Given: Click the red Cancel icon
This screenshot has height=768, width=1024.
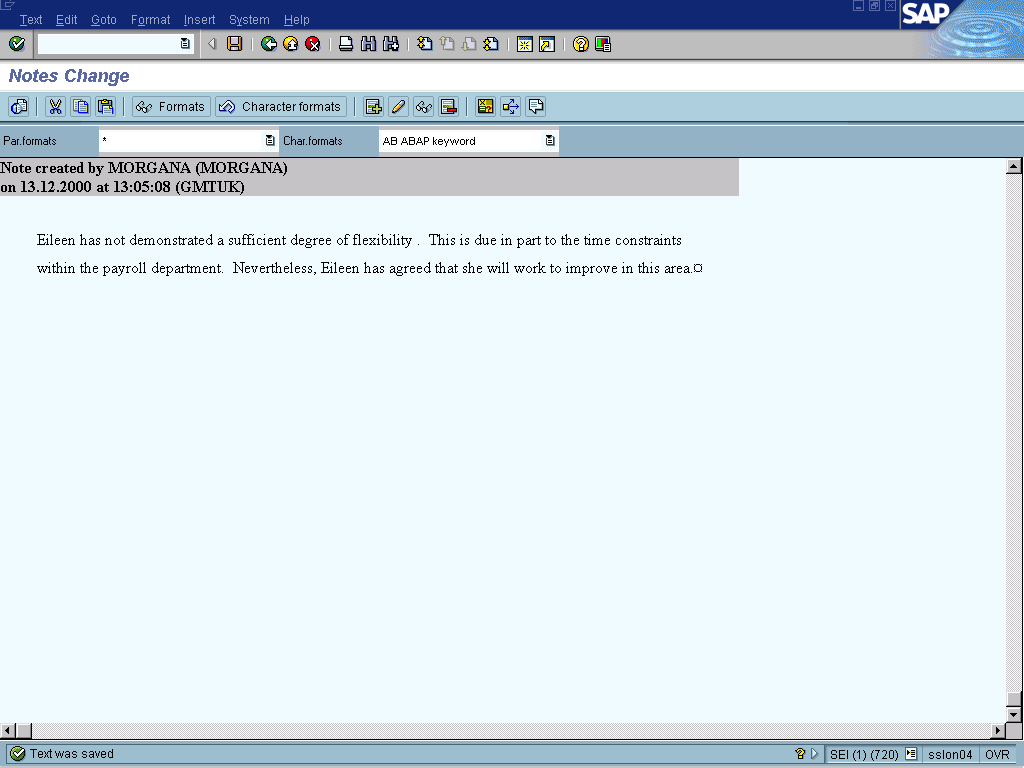Looking at the screenshot, I should 313,44.
